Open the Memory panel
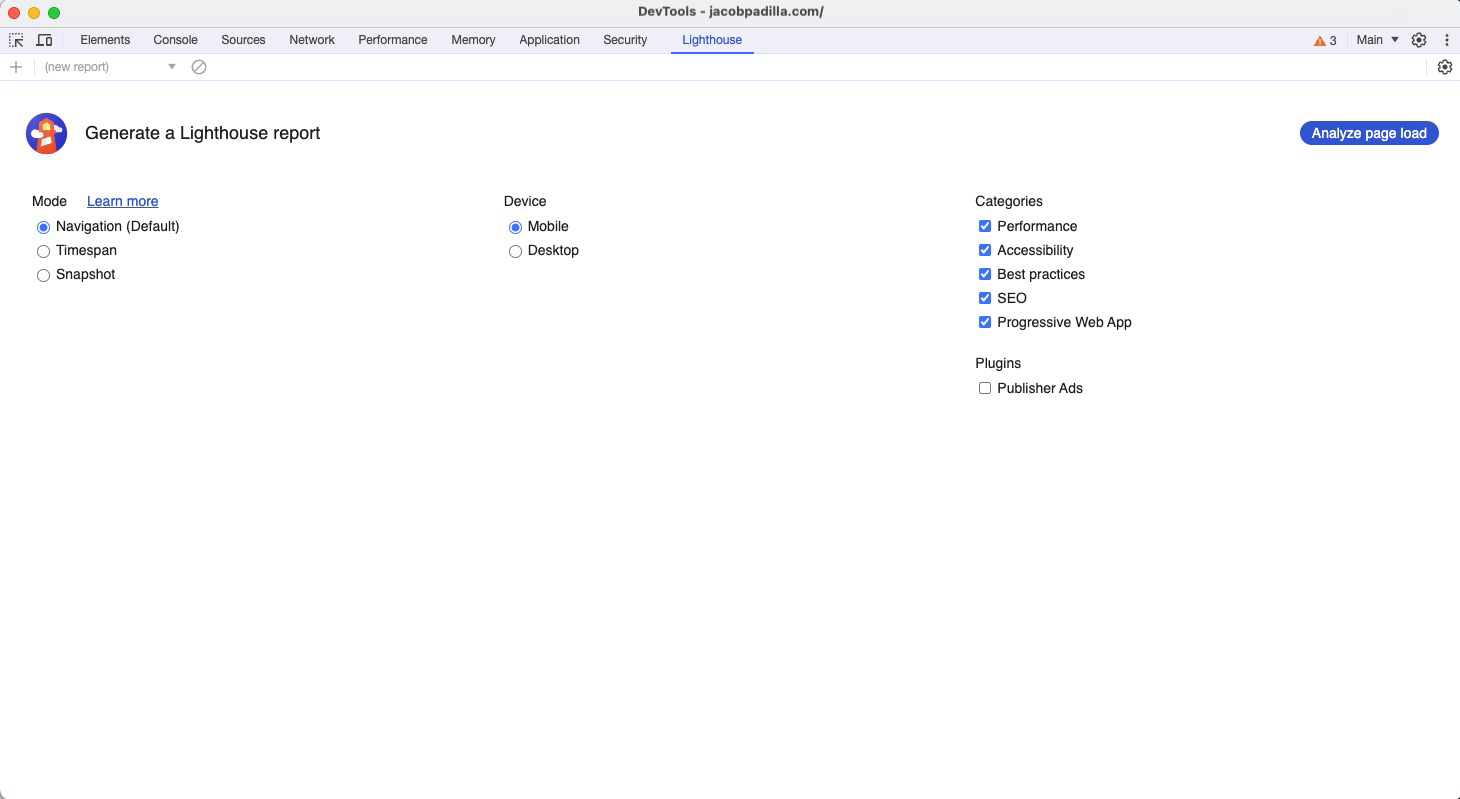Image resolution: width=1460 pixels, height=799 pixels. (x=472, y=40)
